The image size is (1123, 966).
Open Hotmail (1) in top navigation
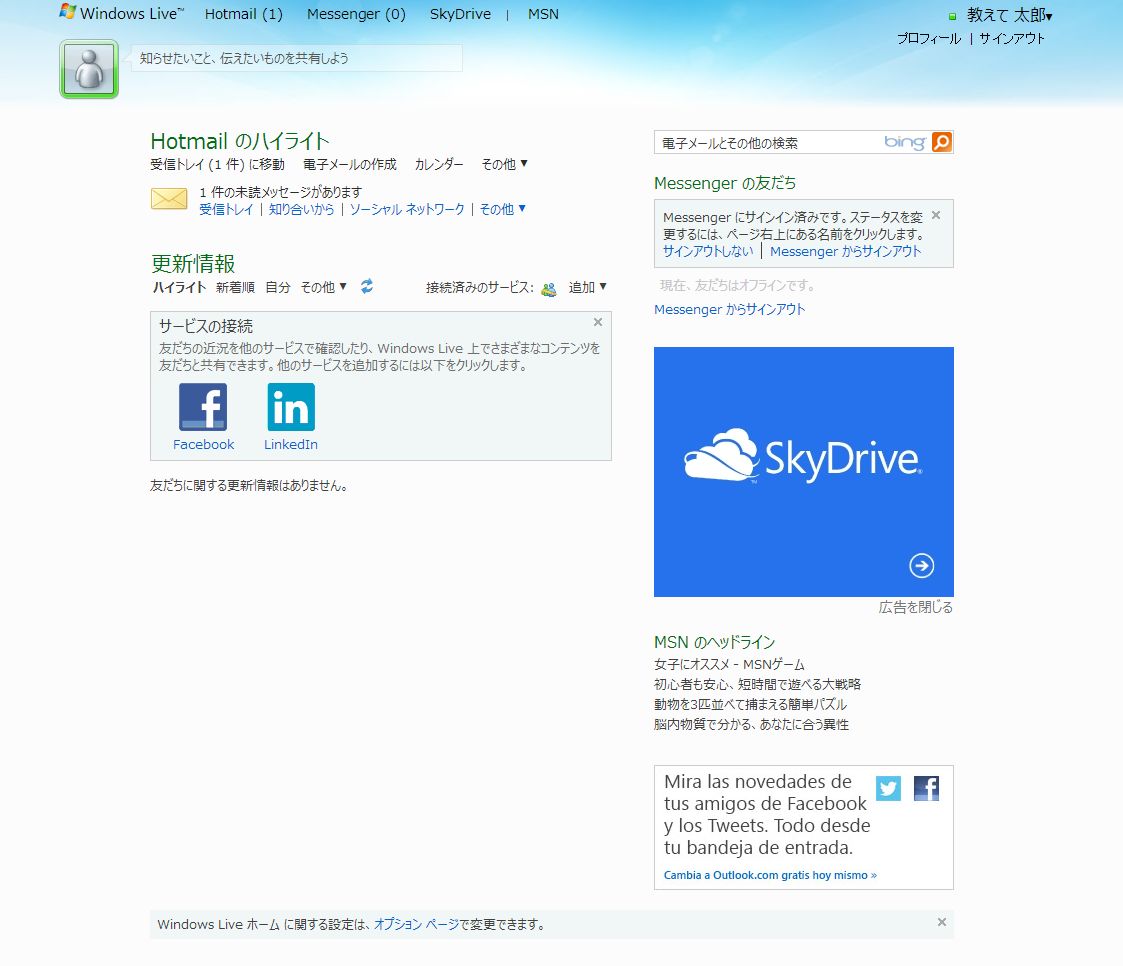coord(244,14)
